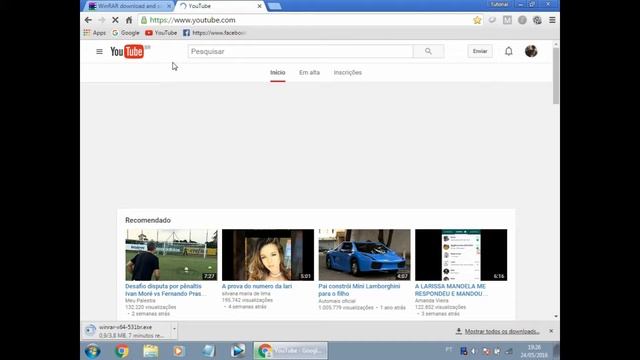Open the Facebook bookmark

tap(214, 33)
